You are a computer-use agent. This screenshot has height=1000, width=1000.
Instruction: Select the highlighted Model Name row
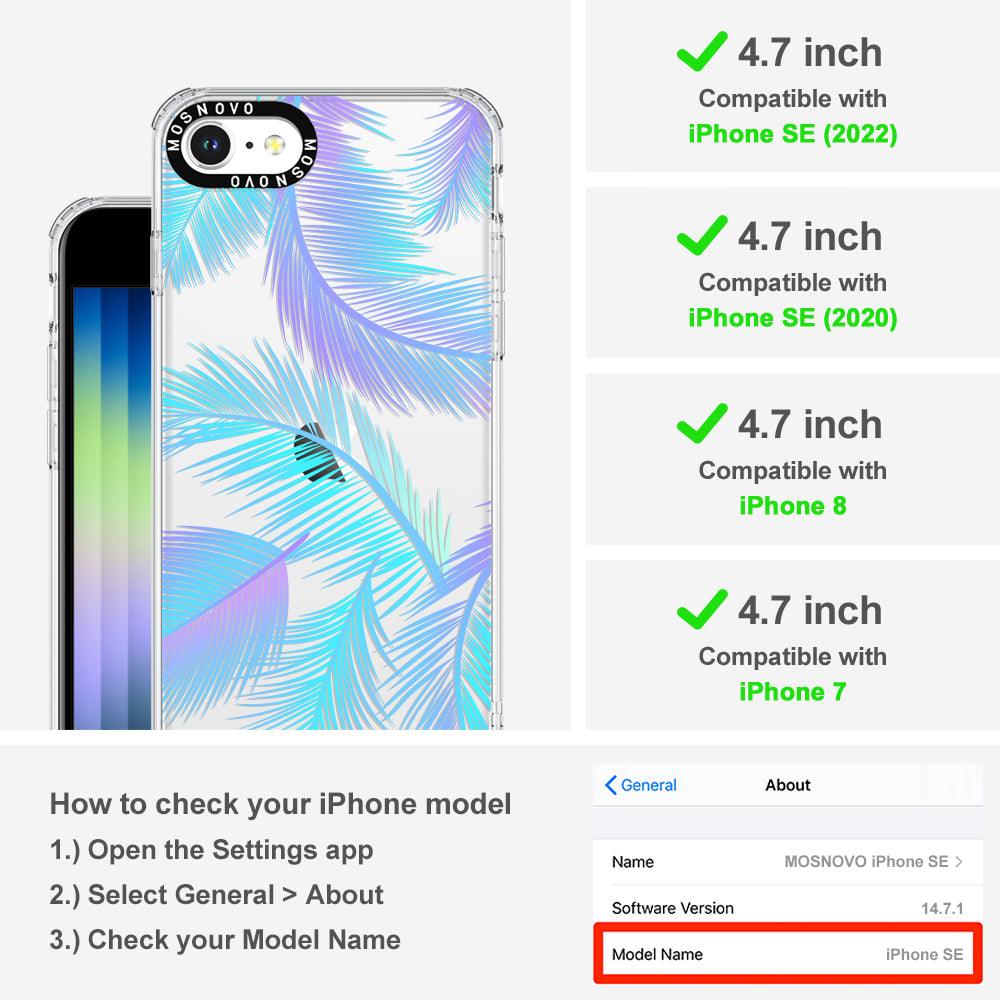tap(788, 954)
